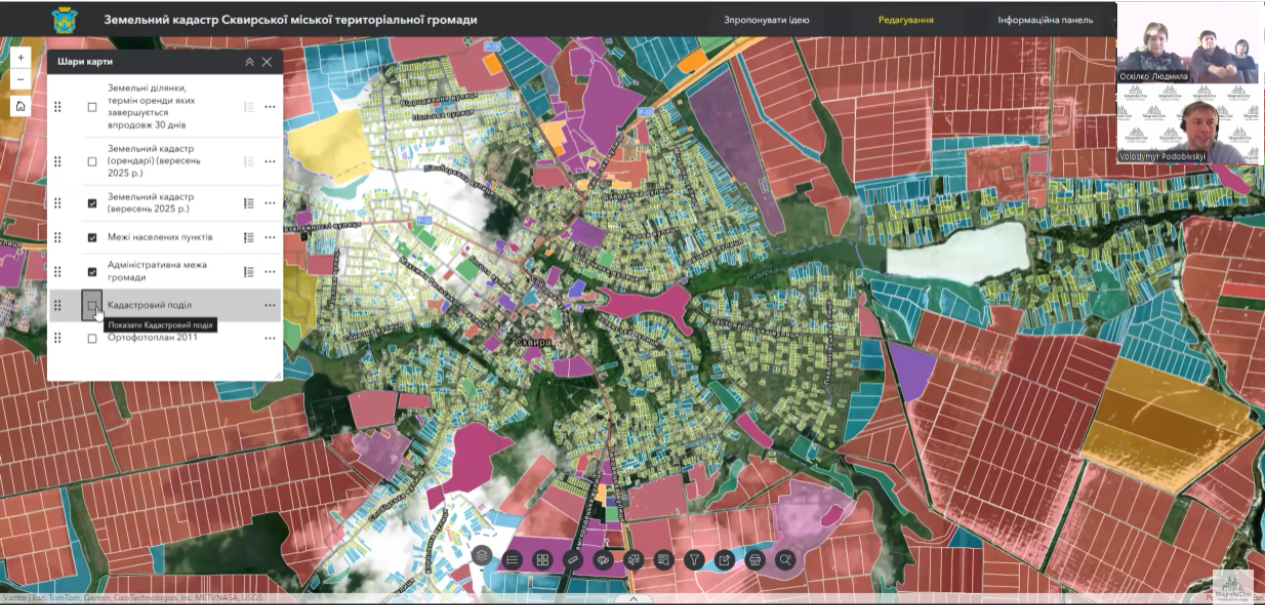Close the Шари карти panel
This screenshot has height=605, width=1265.
coord(267,62)
